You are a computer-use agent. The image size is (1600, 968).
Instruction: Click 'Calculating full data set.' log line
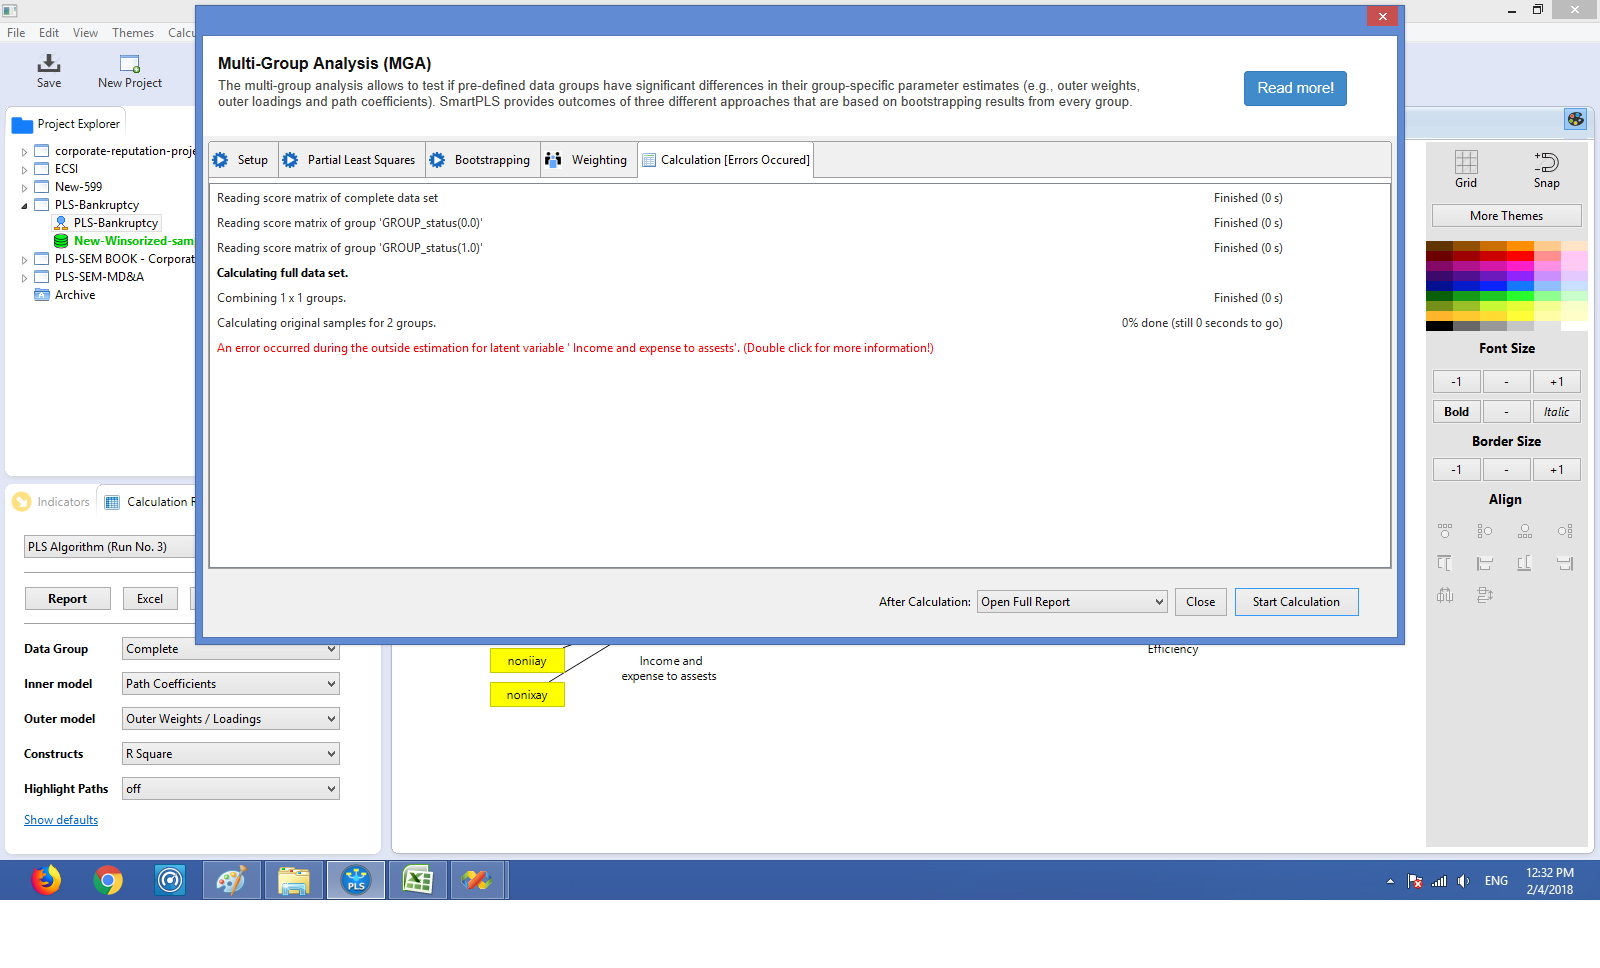coord(283,273)
